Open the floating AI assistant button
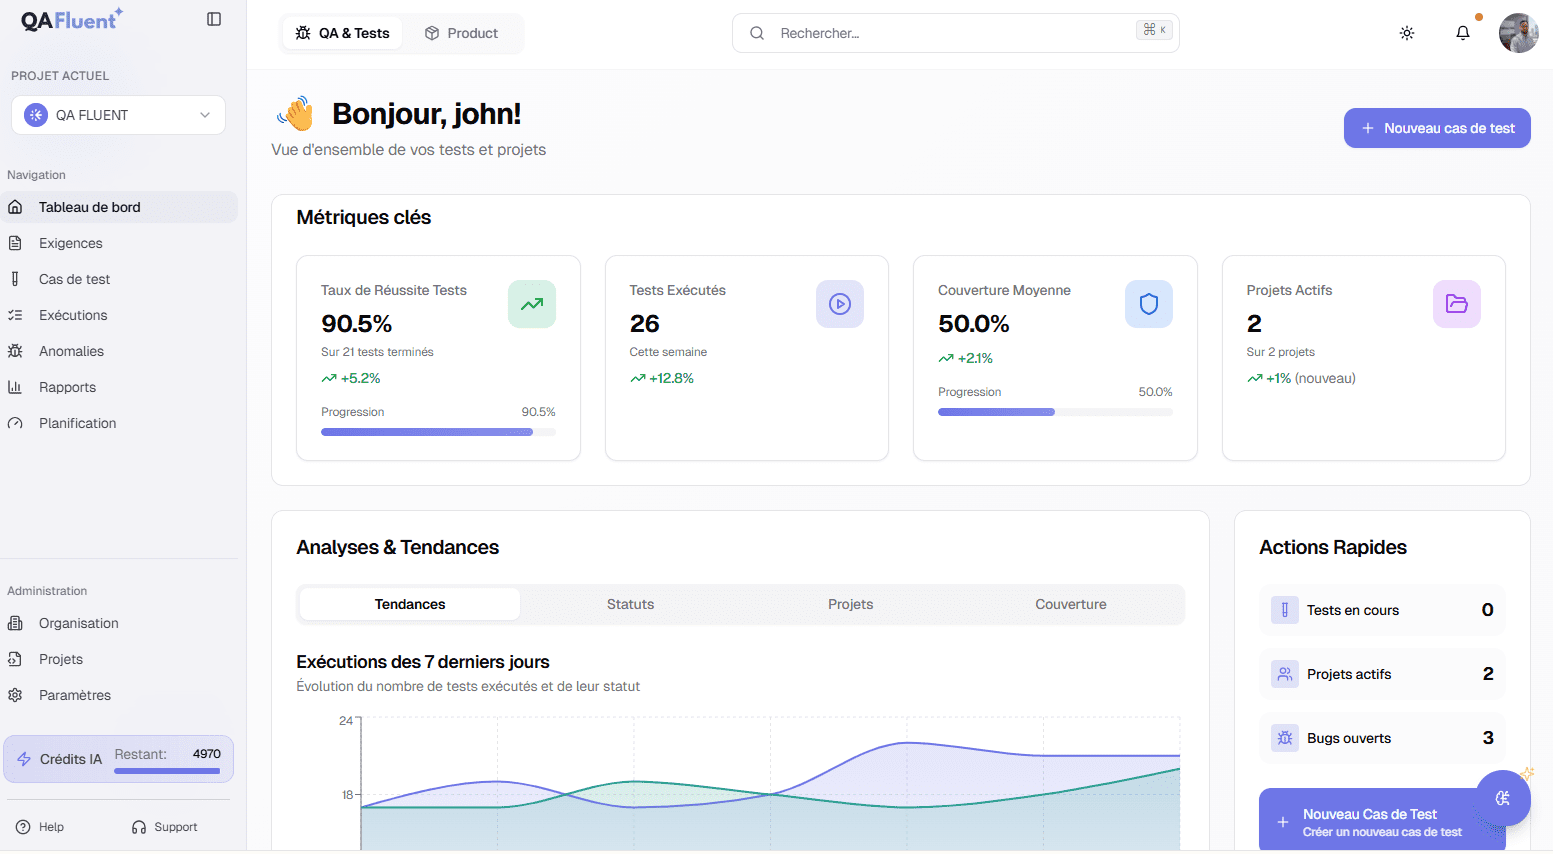The height and width of the screenshot is (854, 1553). [x=1502, y=797]
